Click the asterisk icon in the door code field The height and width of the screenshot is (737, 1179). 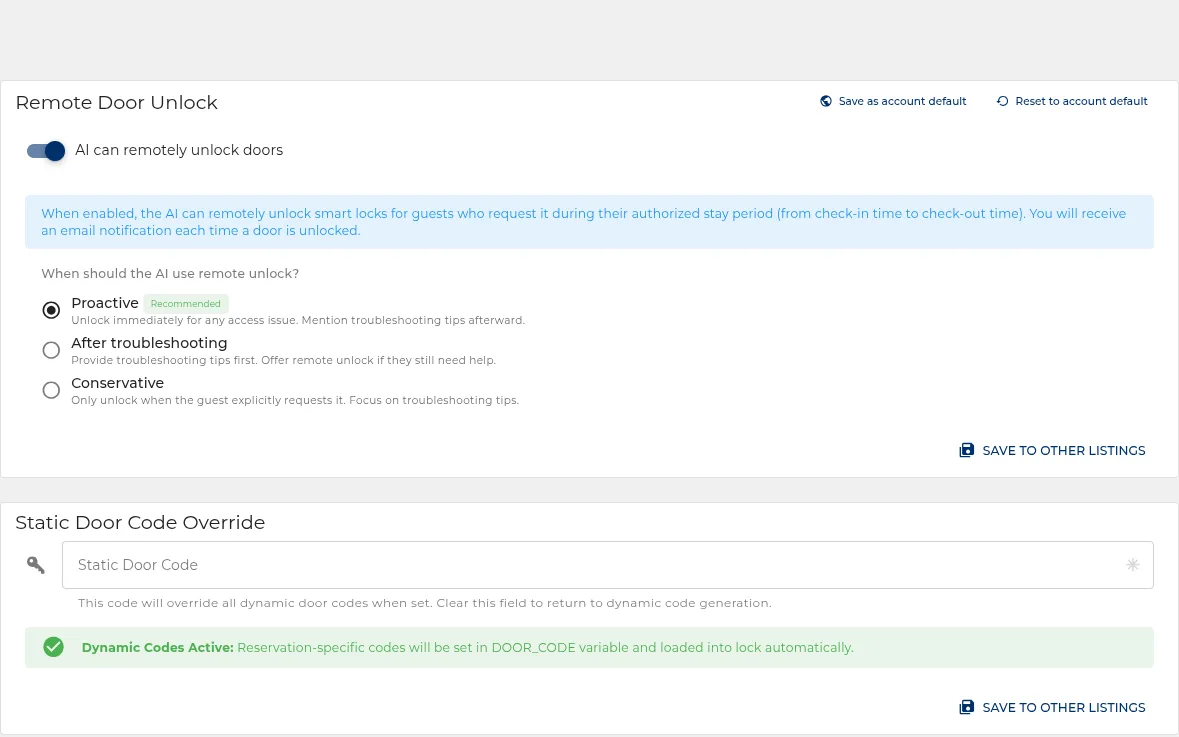pyautogui.click(x=1132, y=565)
